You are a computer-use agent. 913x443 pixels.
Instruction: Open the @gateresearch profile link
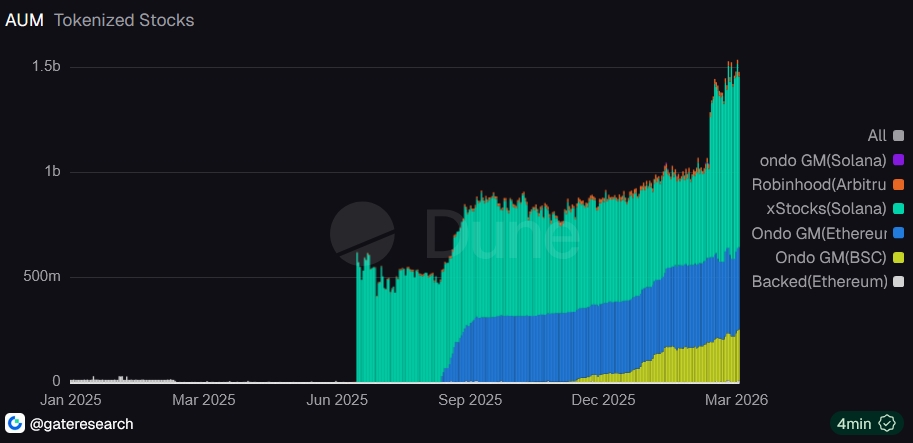(x=83, y=424)
